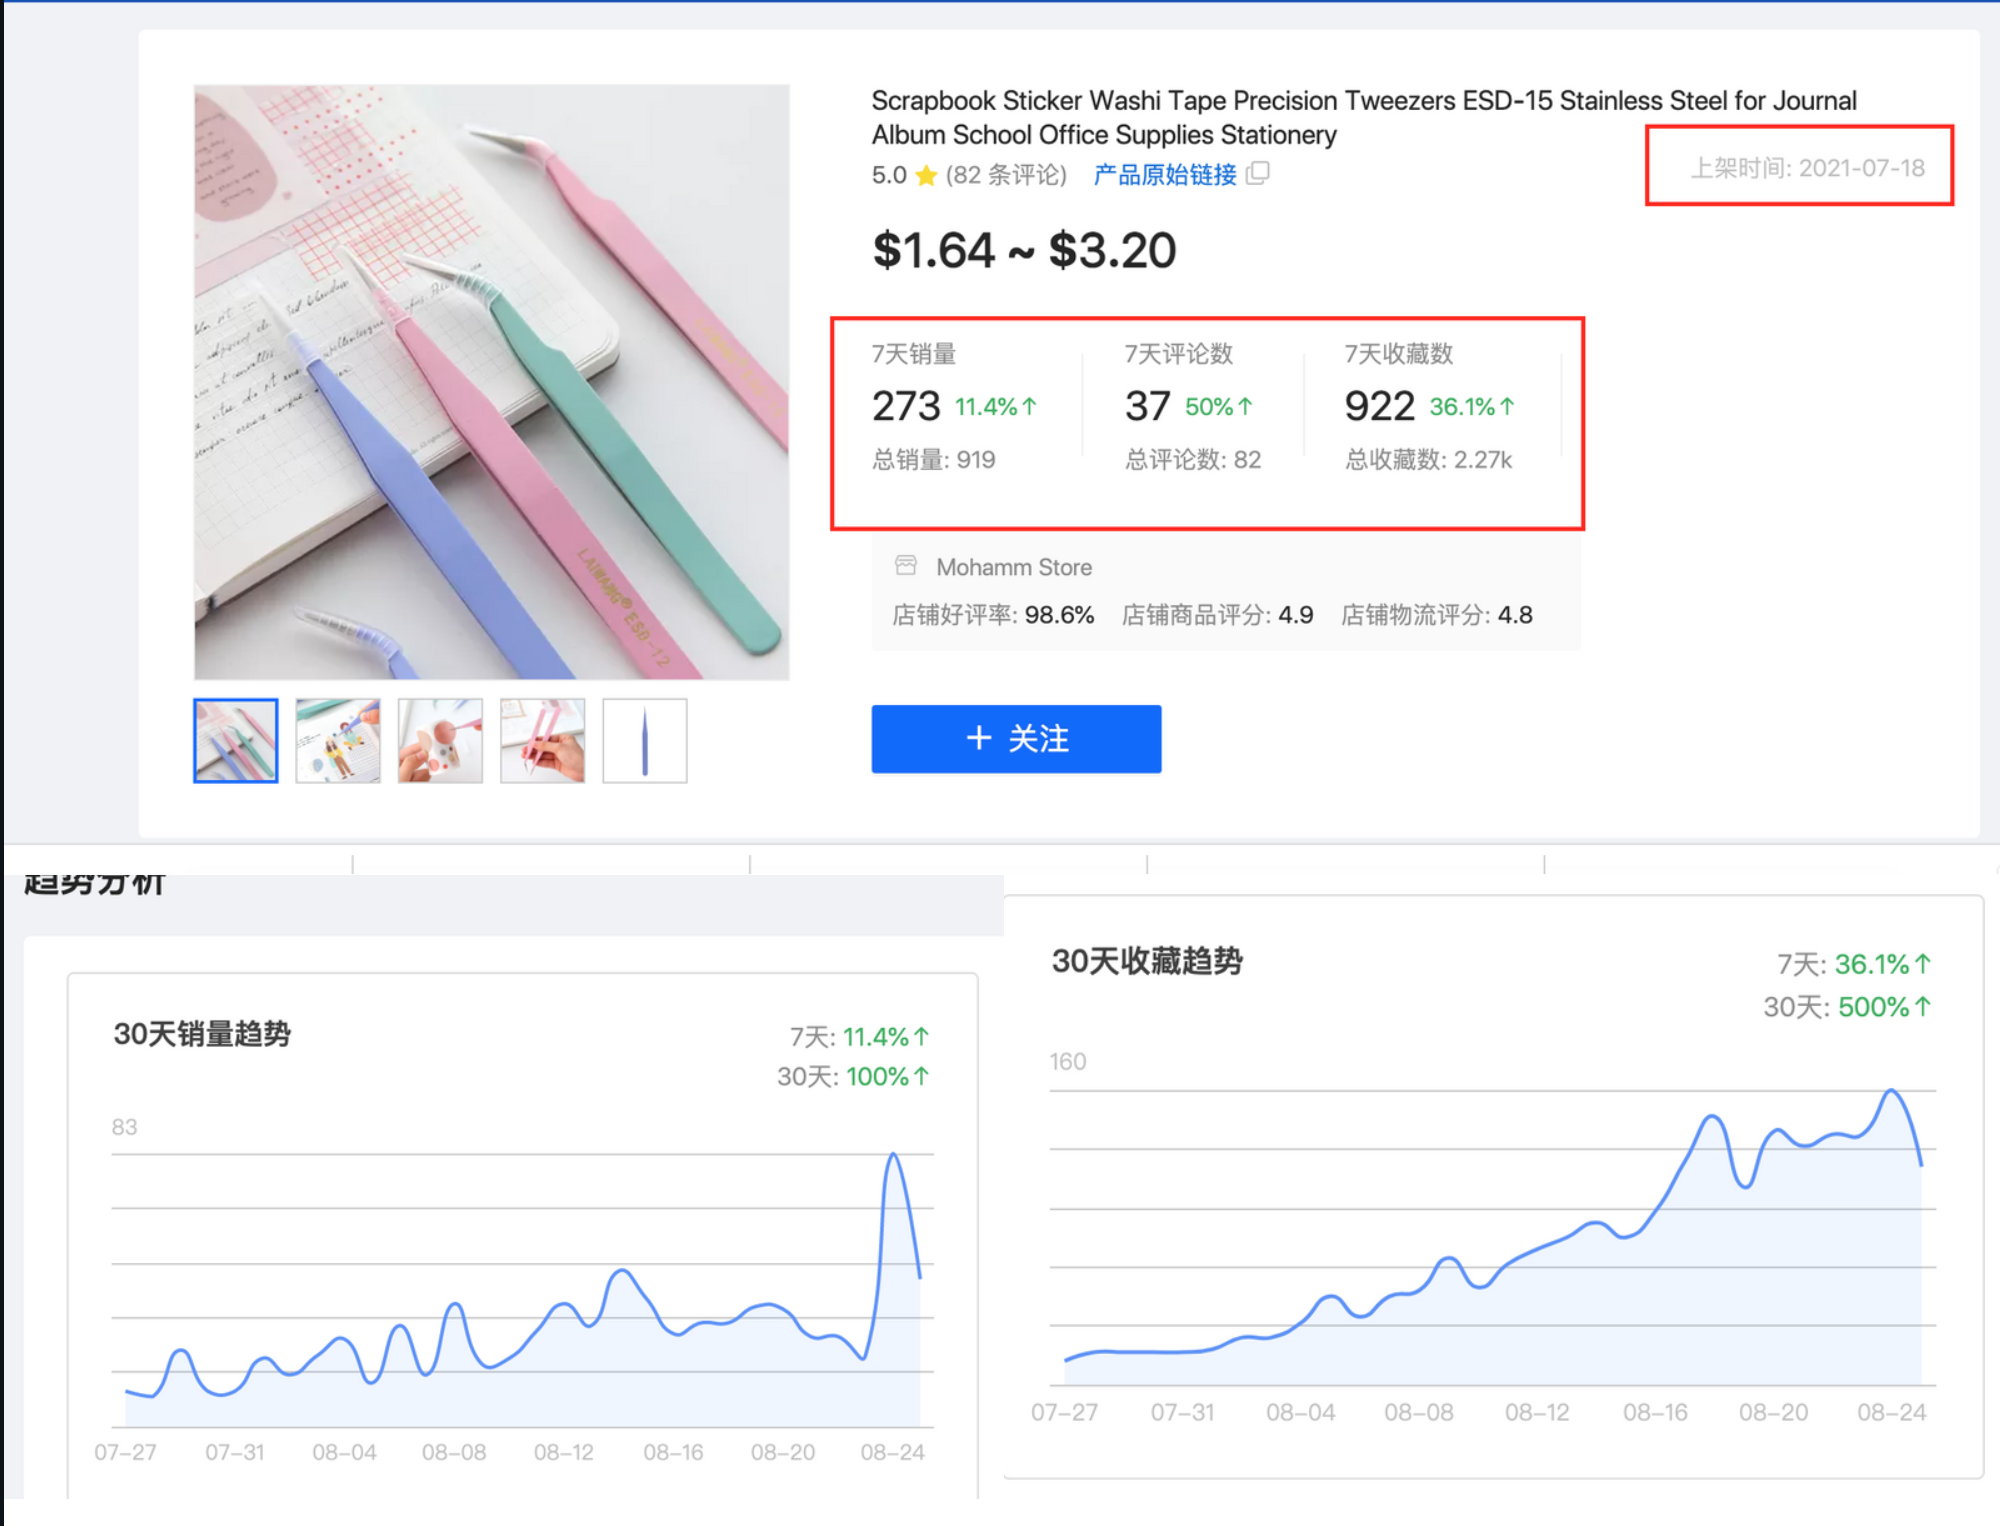2000x1526 pixels.
Task: Select the first product thumbnail of pastel tweezers
Action: (234, 739)
